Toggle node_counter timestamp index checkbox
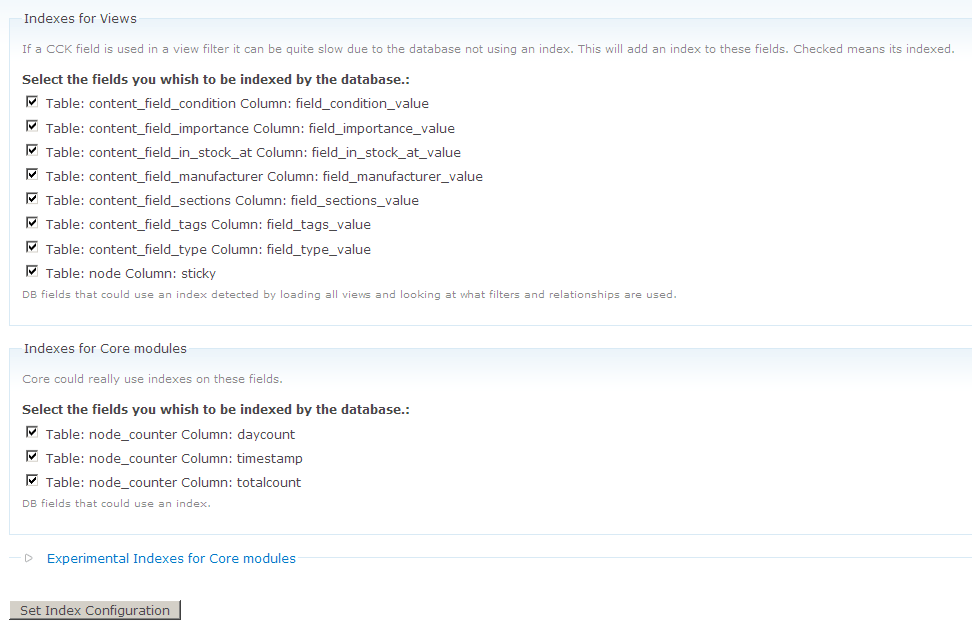 point(32,456)
